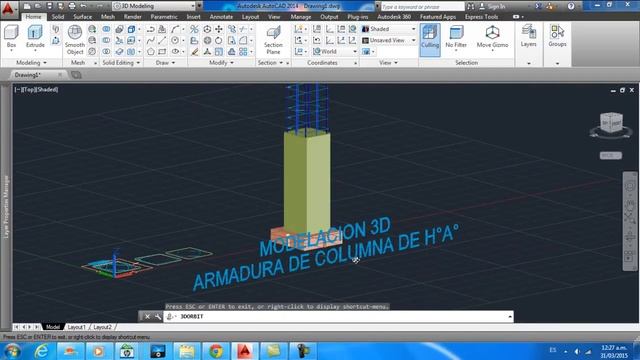Open the Groups panel
The width and height of the screenshot is (640, 360).
pos(557,36)
